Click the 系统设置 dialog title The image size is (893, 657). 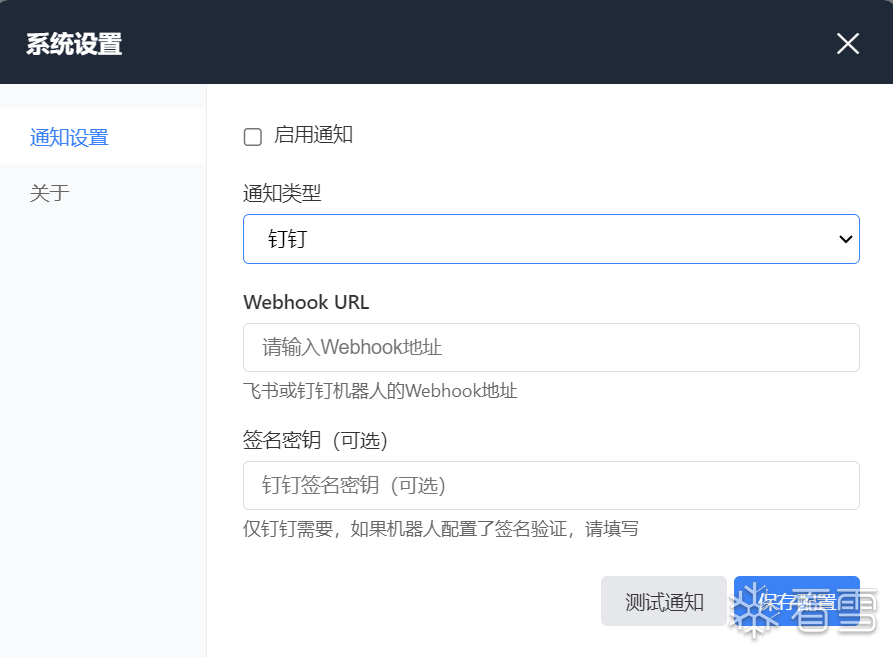click(x=74, y=44)
